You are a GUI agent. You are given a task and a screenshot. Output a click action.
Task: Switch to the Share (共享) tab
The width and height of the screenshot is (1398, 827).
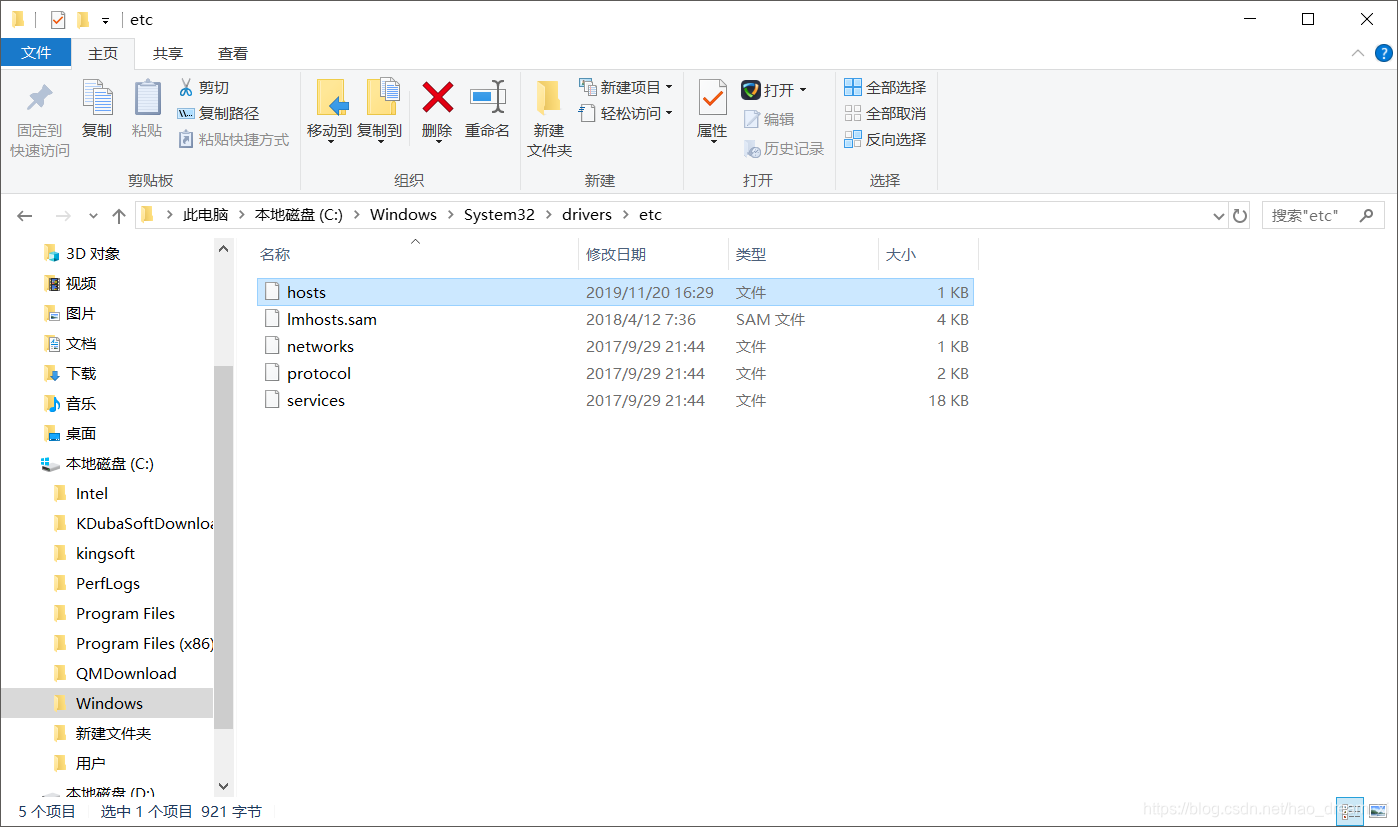pos(168,53)
